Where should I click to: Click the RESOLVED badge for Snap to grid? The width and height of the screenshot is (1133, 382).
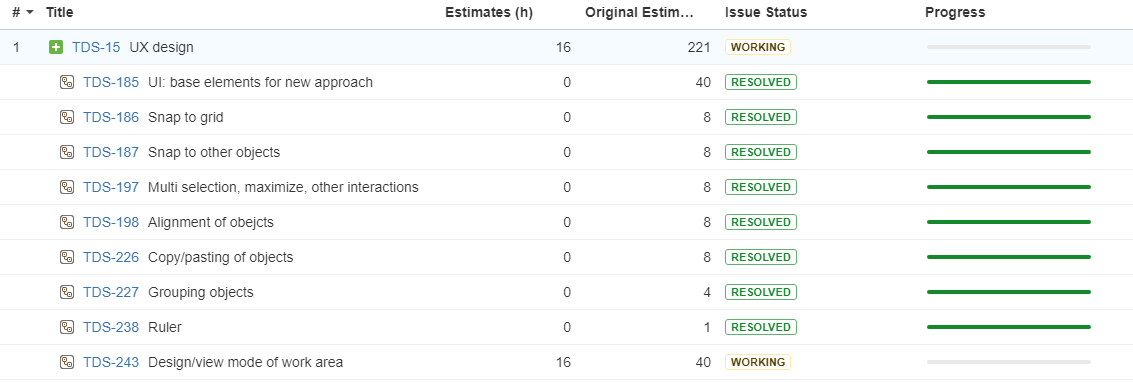pos(761,117)
